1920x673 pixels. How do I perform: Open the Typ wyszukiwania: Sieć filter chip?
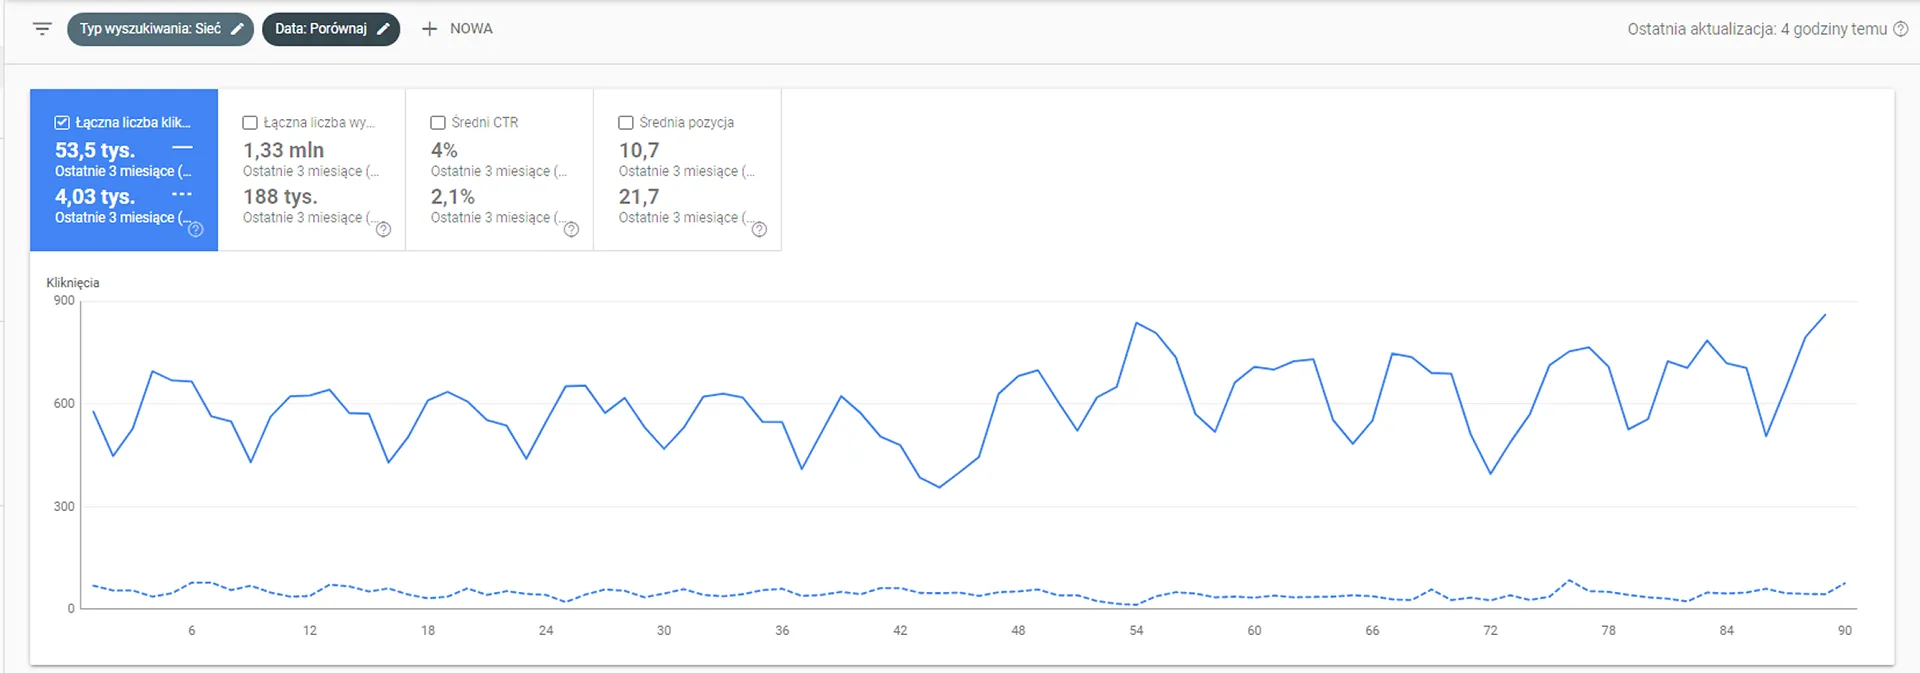(160, 29)
